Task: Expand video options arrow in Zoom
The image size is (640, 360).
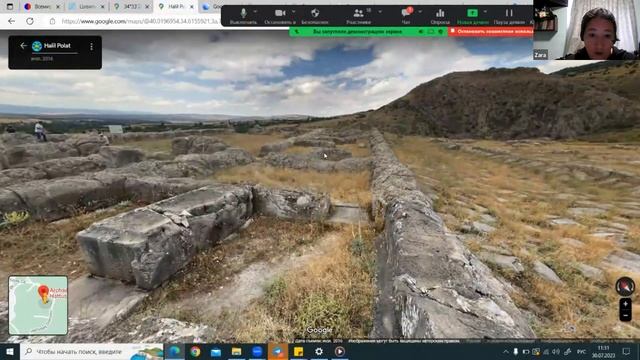Action: tap(293, 12)
